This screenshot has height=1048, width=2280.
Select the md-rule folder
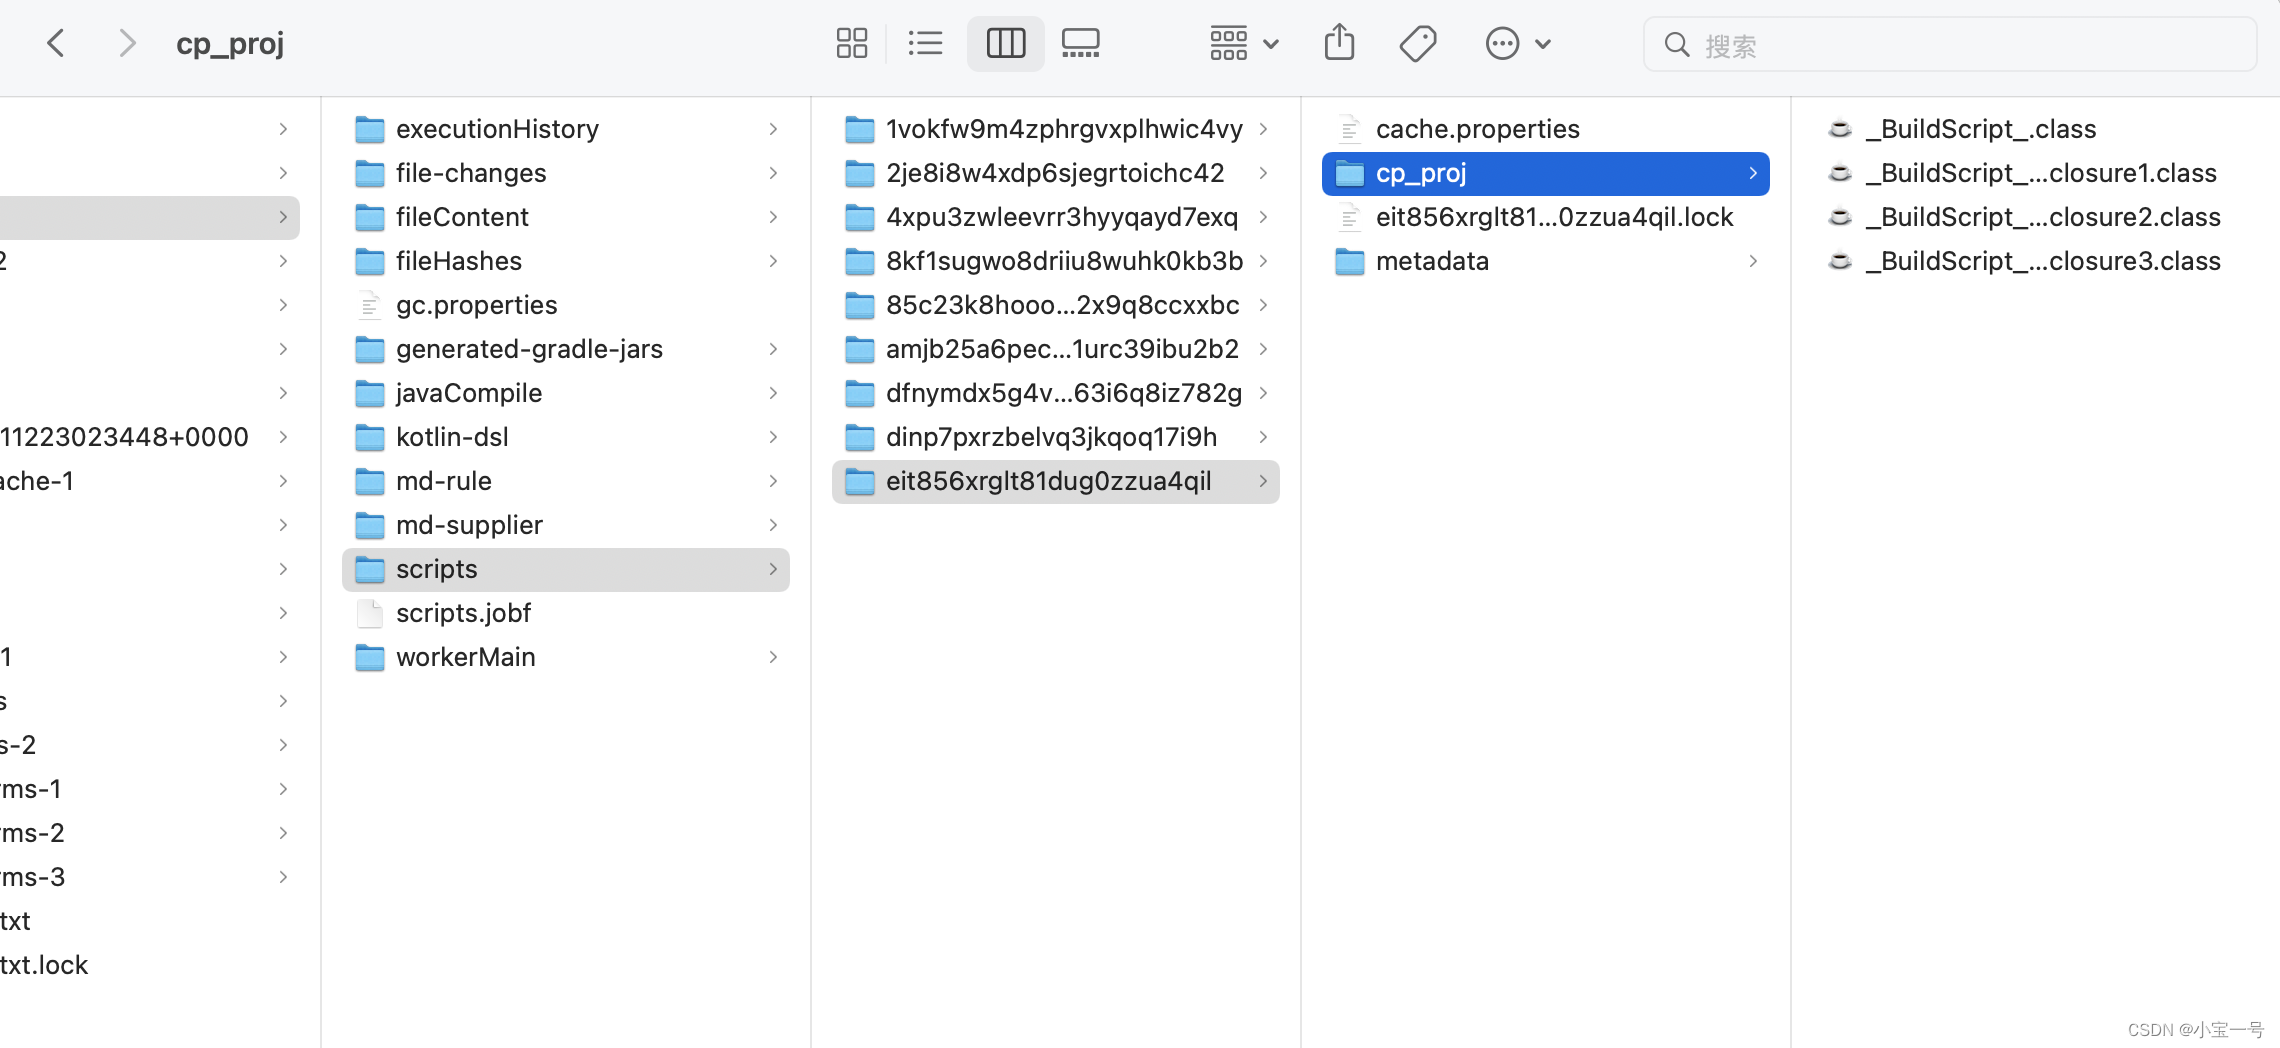coord(566,481)
